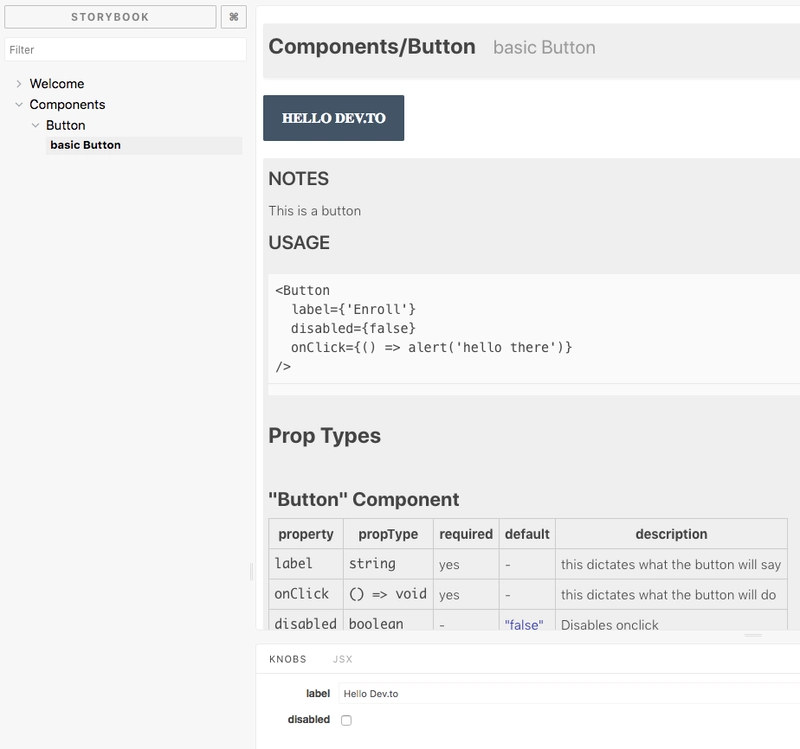Grab the addons panel horizontal resize handle

[x=753, y=635]
